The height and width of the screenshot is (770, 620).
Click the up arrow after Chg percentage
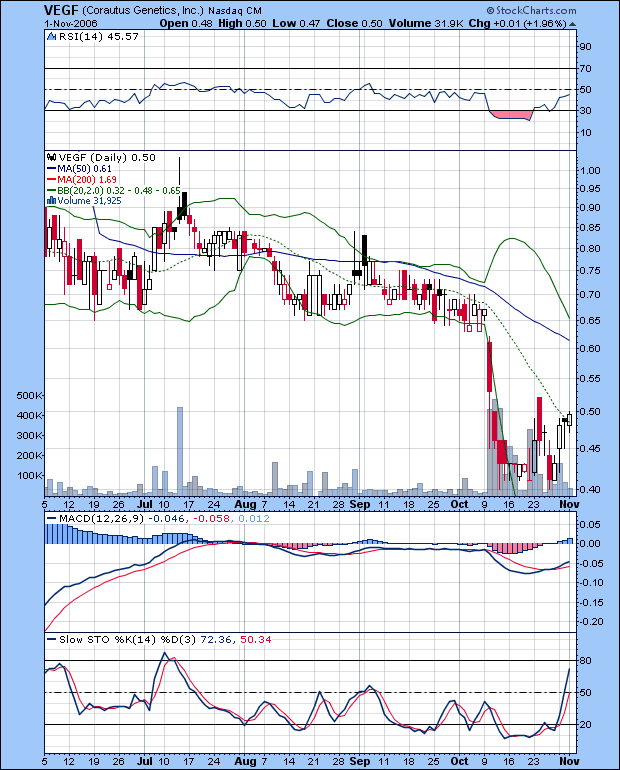click(572, 24)
